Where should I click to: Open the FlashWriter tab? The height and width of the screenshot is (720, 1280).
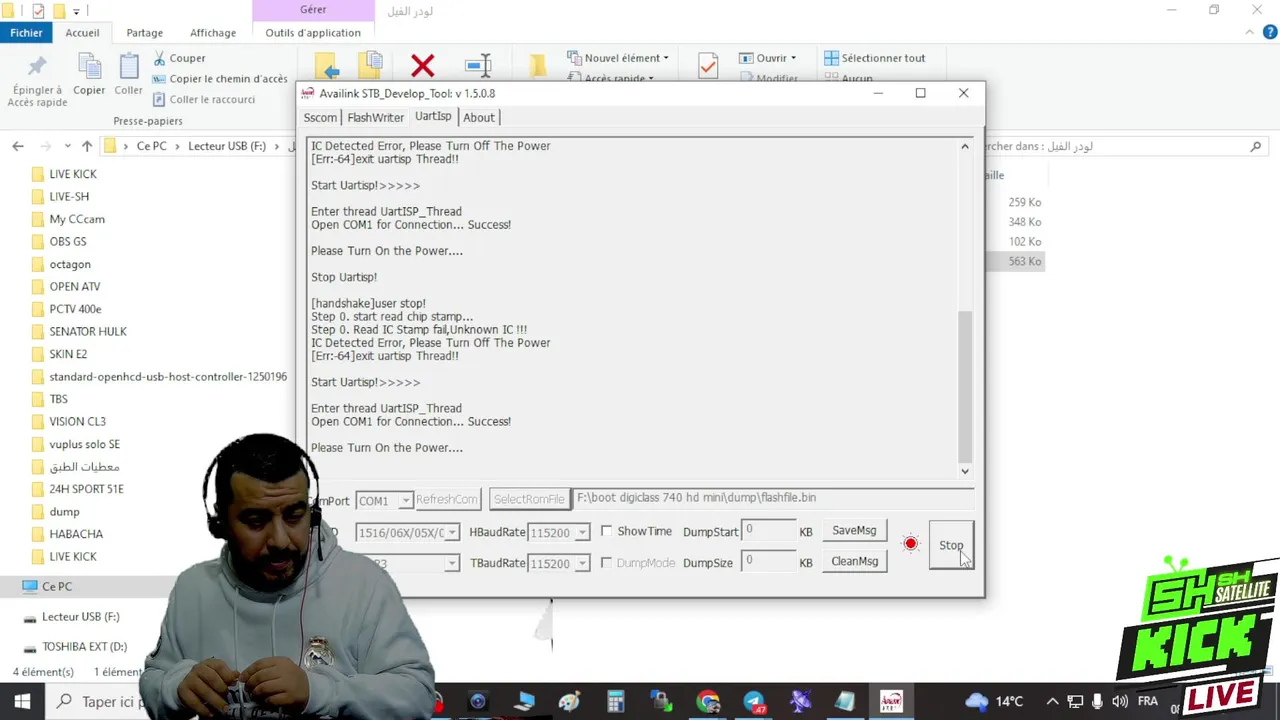tap(376, 117)
